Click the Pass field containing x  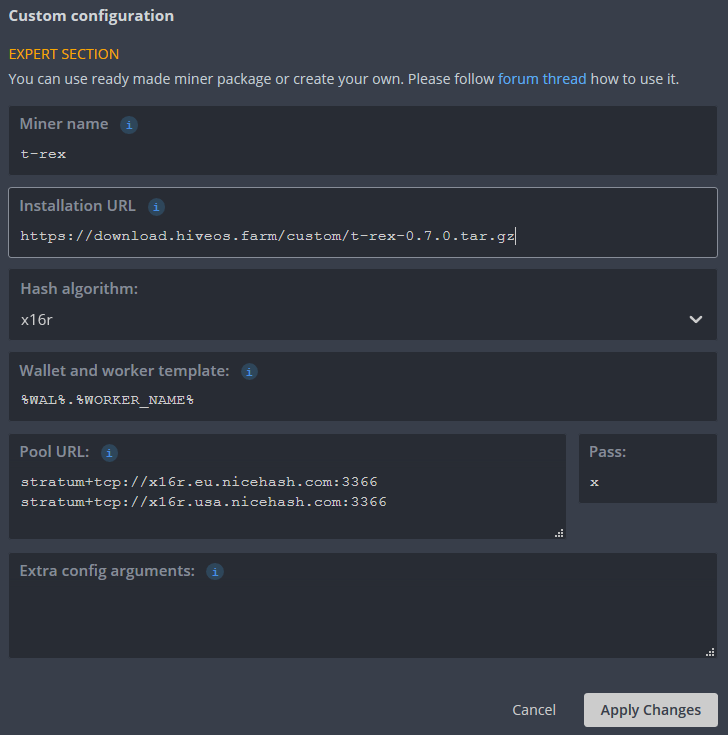coord(647,482)
